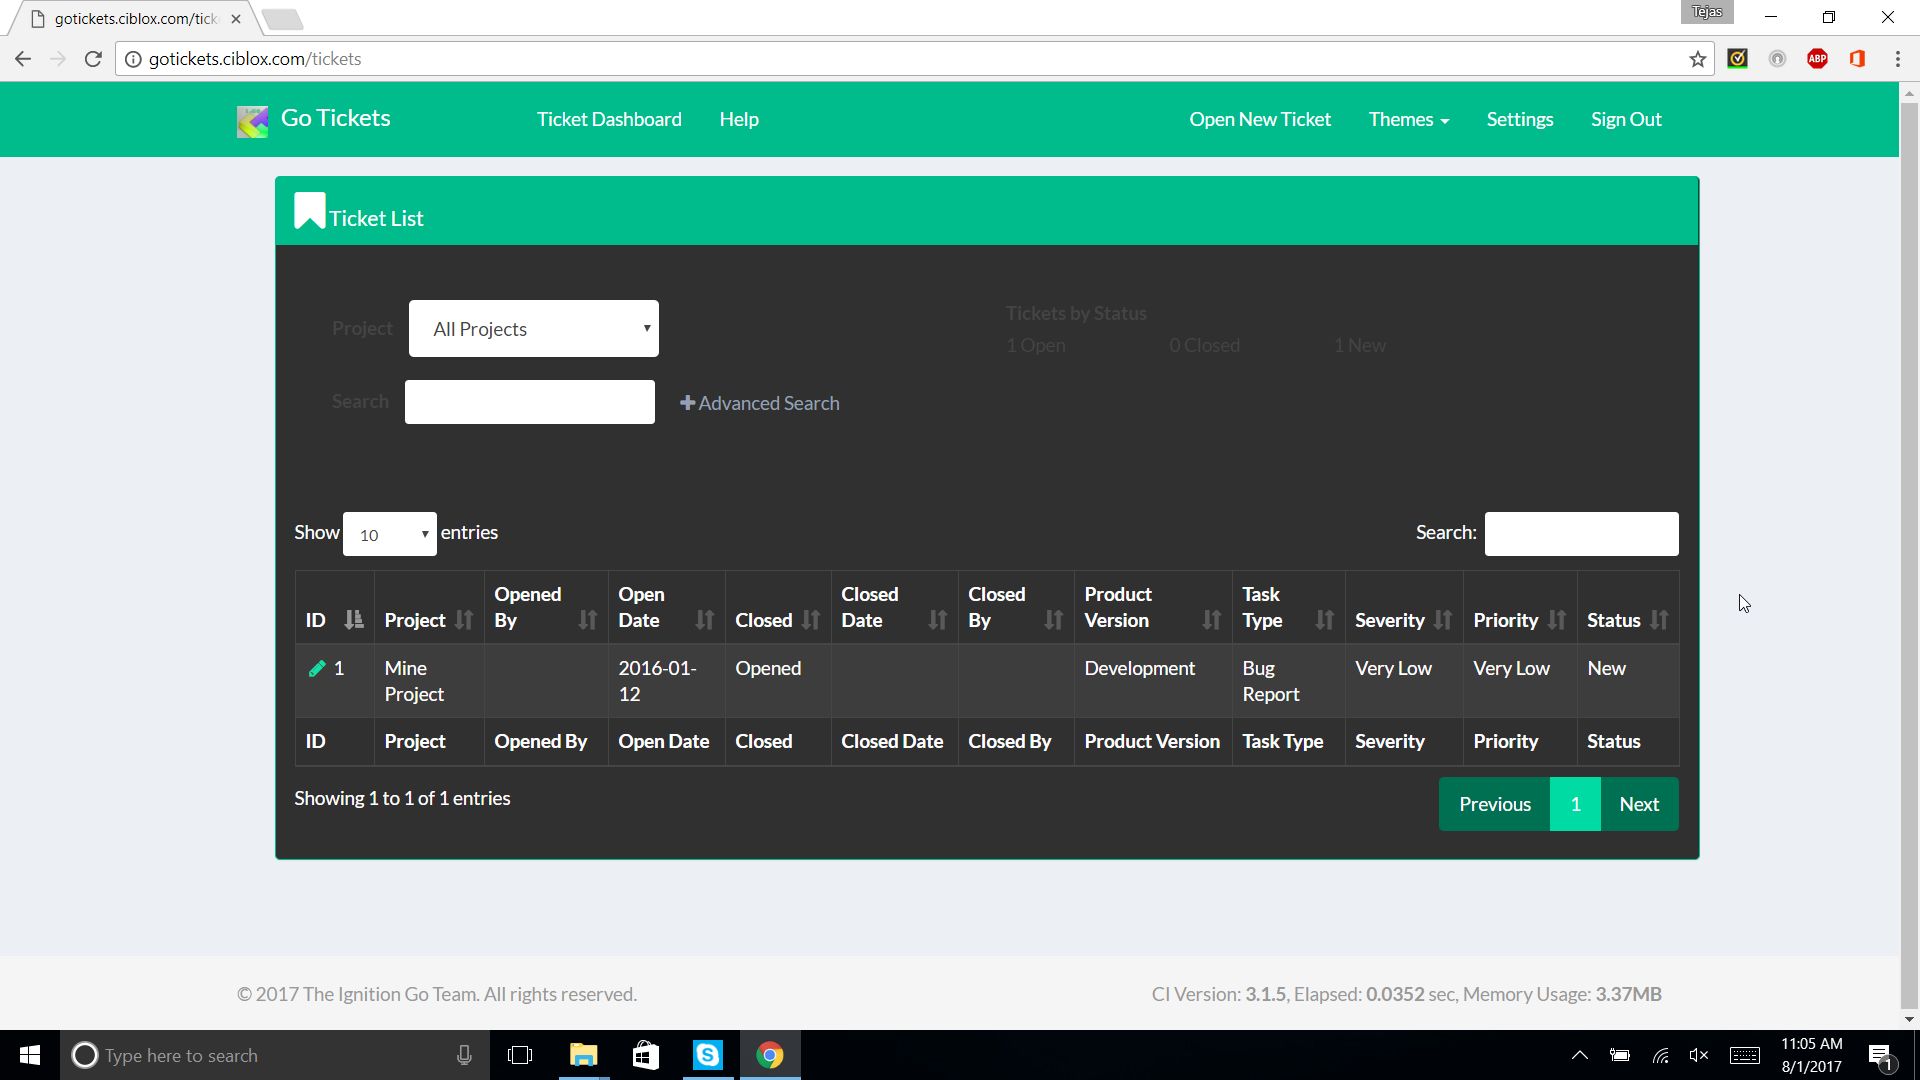Sort table by the ID column arrows
Viewport: 1920px width, 1080px height.
click(x=353, y=620)
